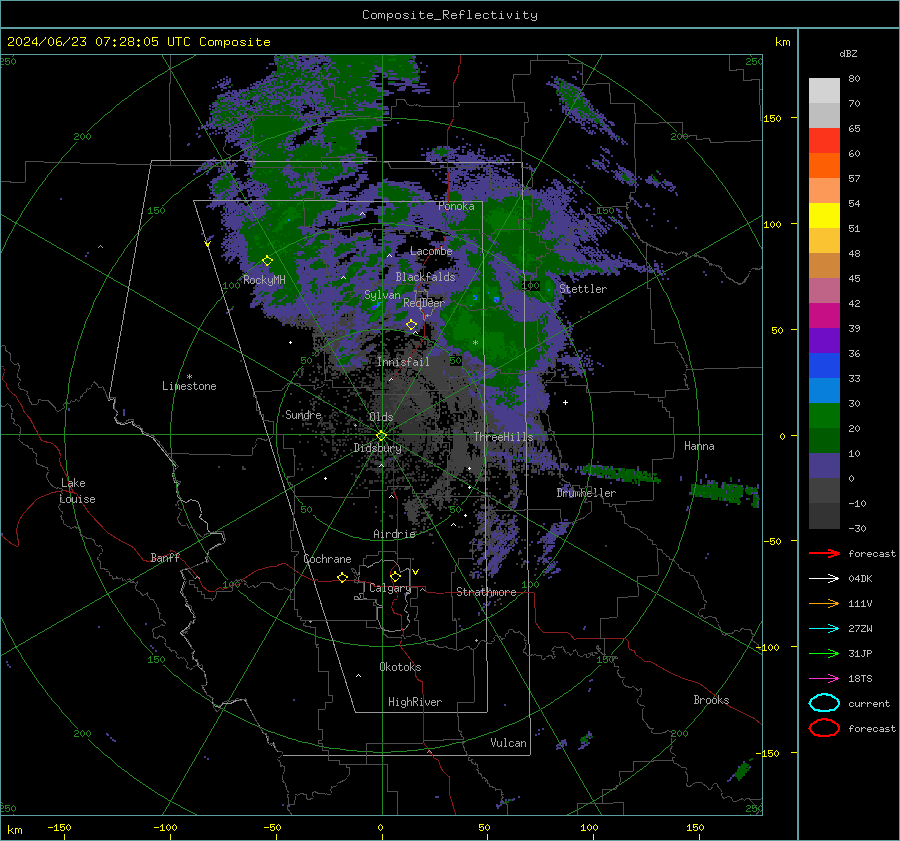Click the Olds city label
Image resolution: width=900 pixels, height=841 pixels.
point(381,417)
